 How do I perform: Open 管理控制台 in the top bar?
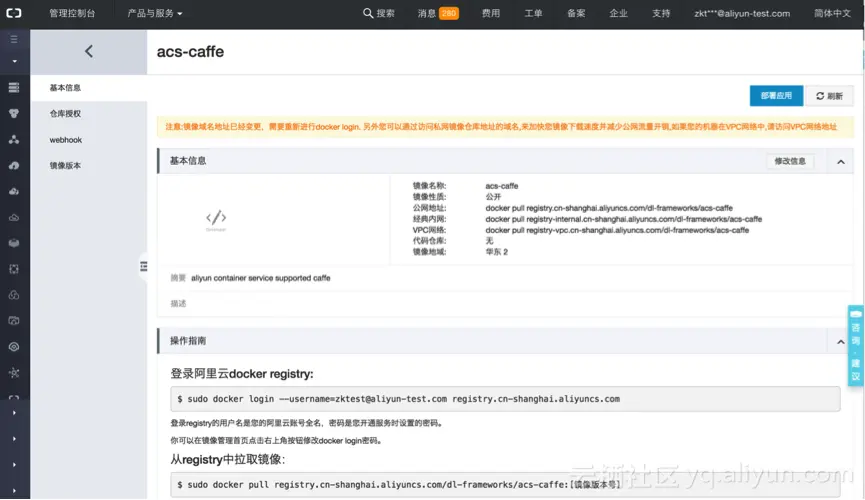tap(72, 13)
